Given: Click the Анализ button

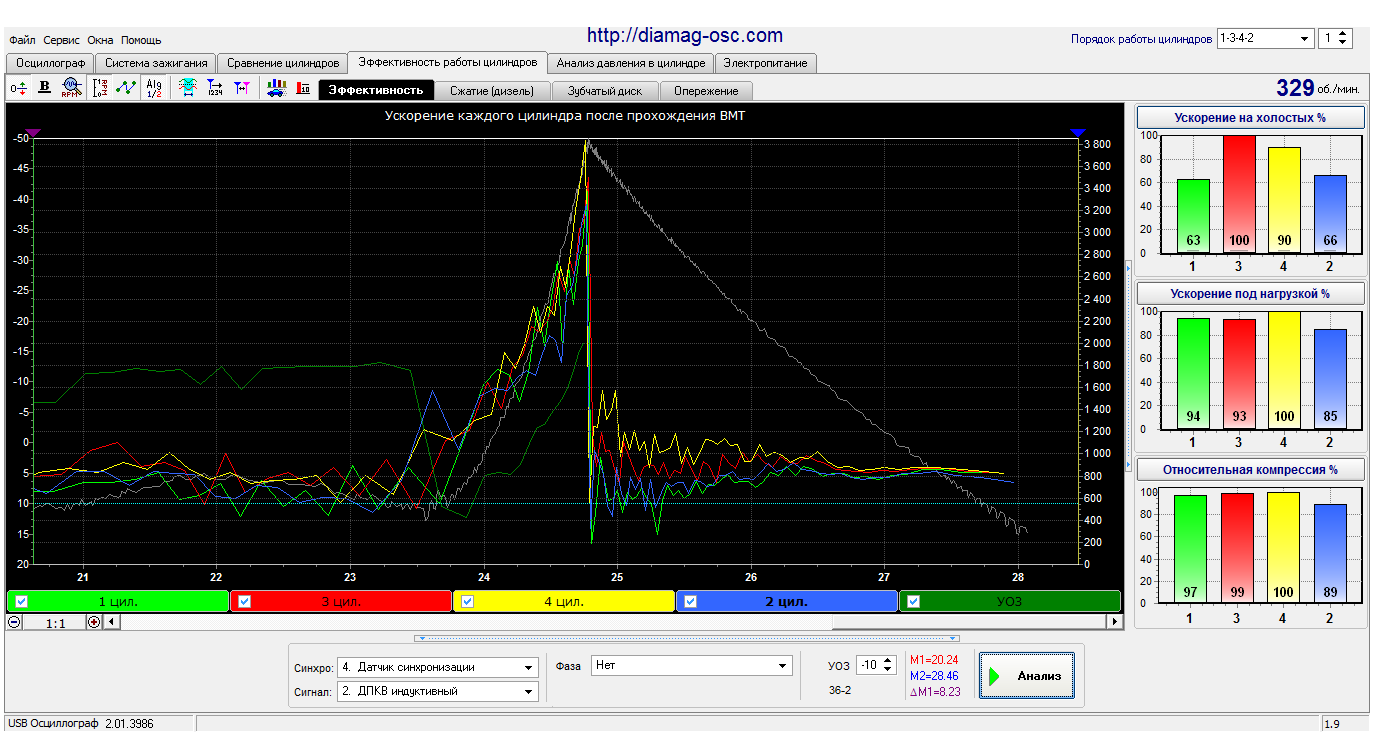Looking at the screenshot, I should [1027, 676].
